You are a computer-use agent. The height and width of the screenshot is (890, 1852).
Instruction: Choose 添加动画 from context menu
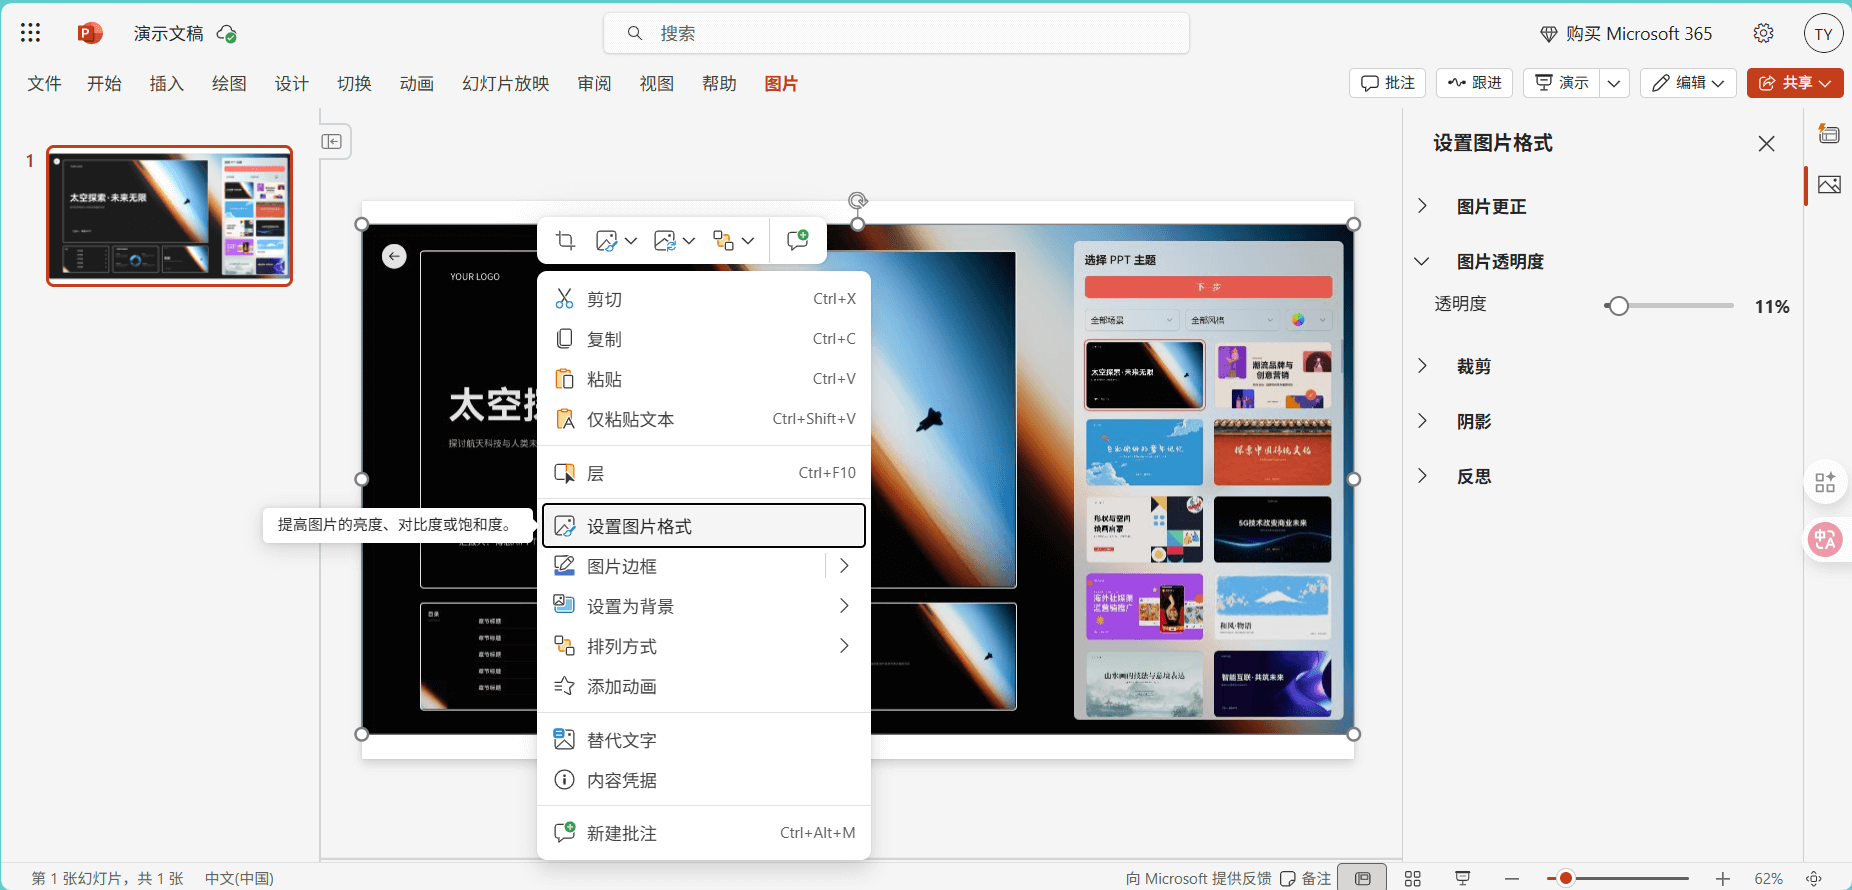click(x=704, y=686)
